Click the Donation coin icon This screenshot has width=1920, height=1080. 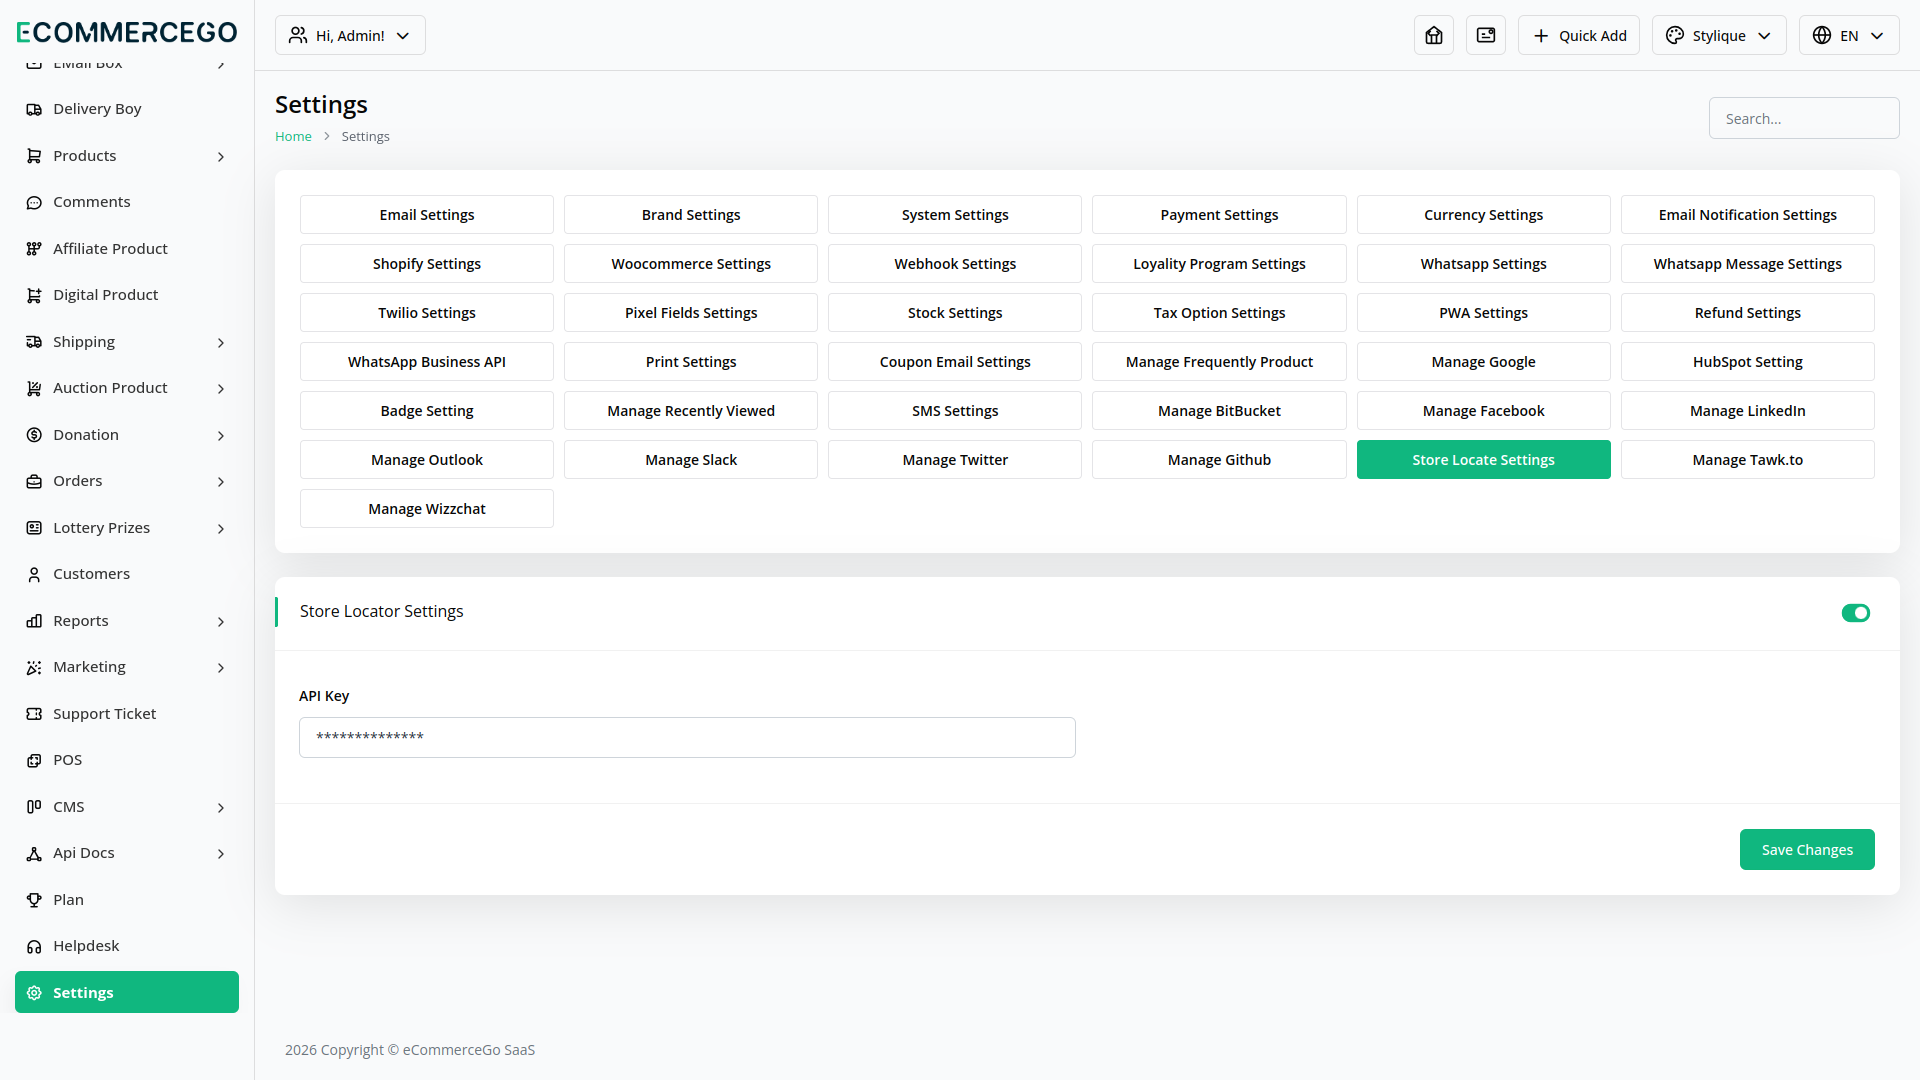(x=34, y=435)
